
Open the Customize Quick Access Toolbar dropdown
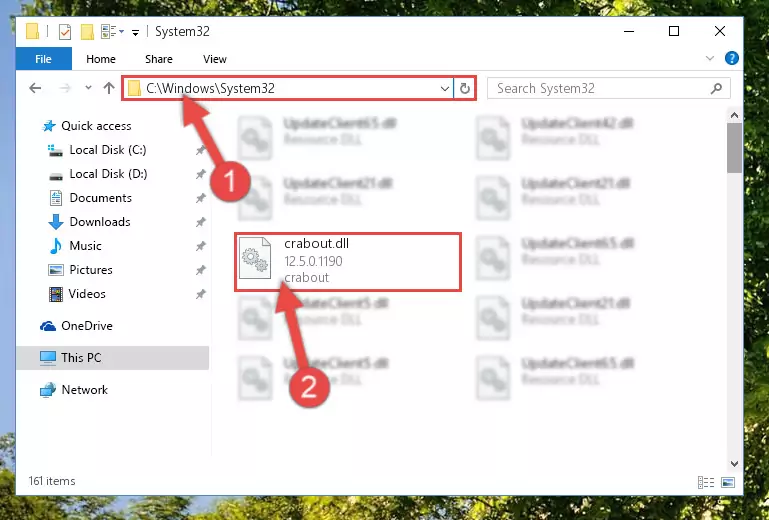click(x=135, y=32)
